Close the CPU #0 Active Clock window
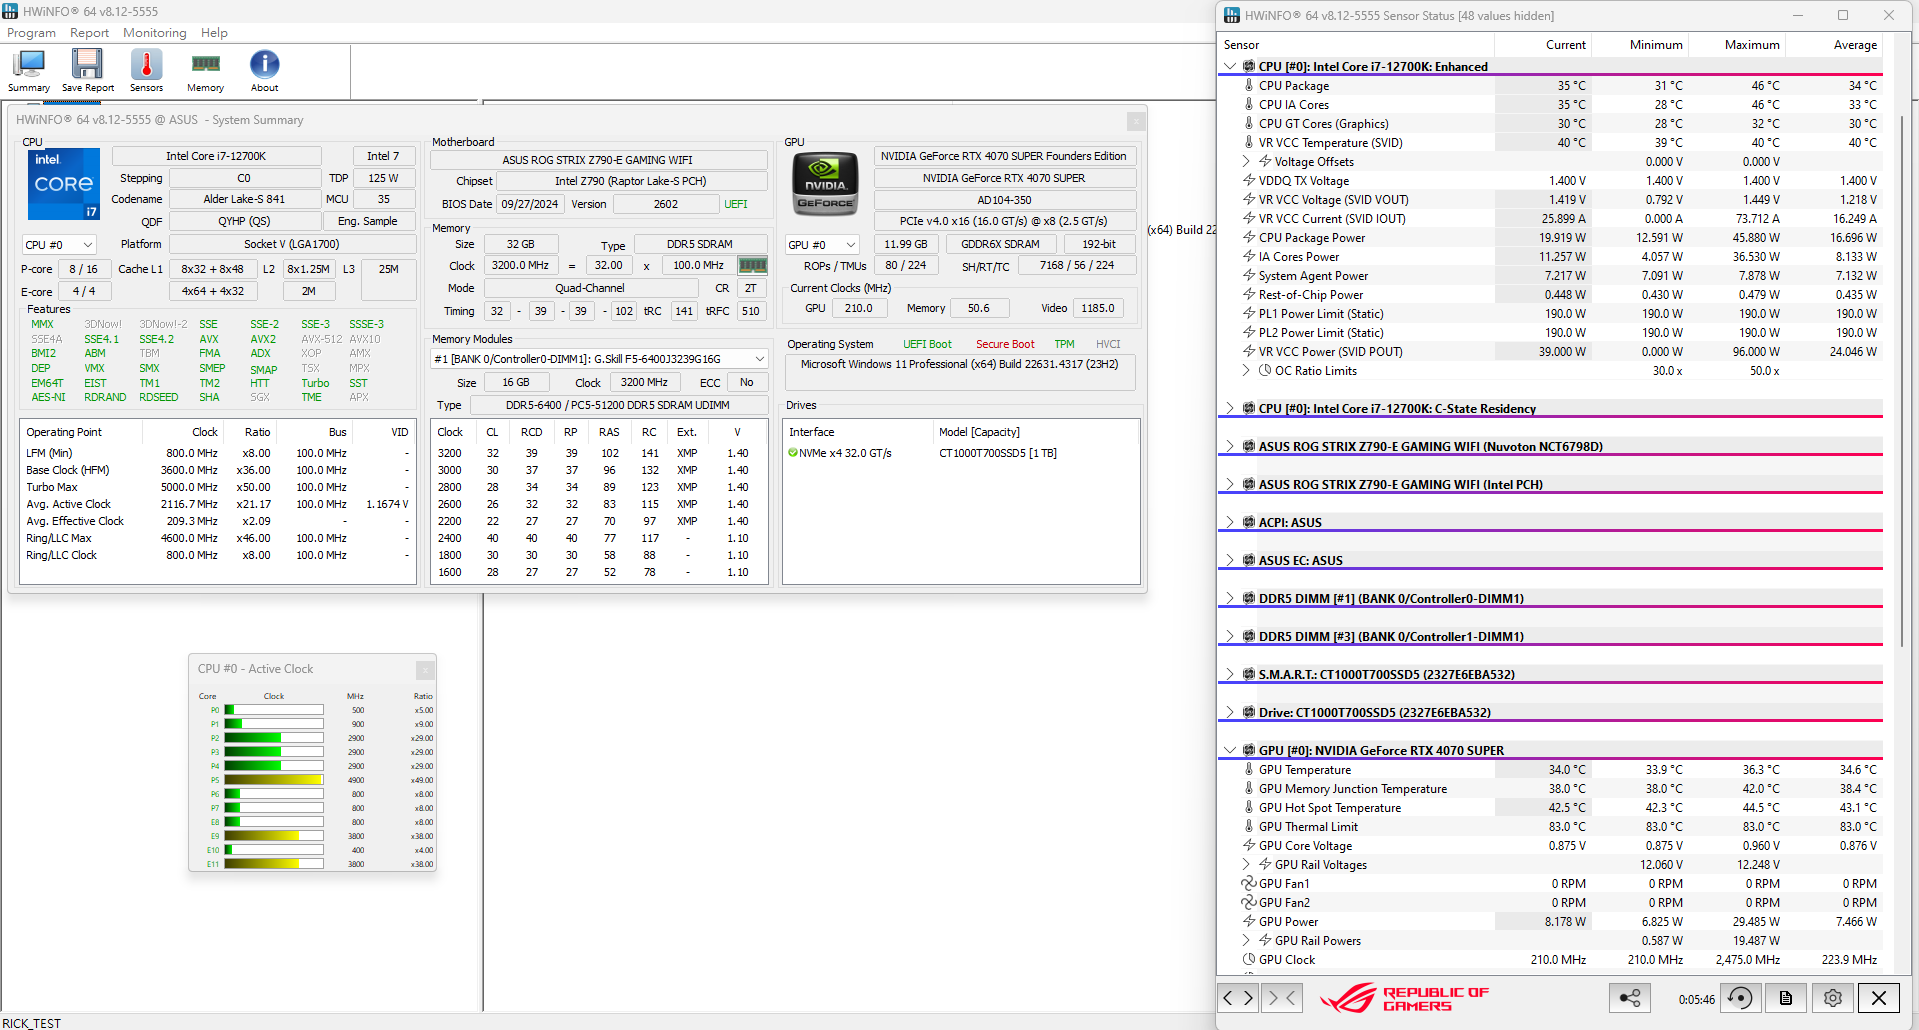This screenshot has width=1919, height=1030. 425,670
